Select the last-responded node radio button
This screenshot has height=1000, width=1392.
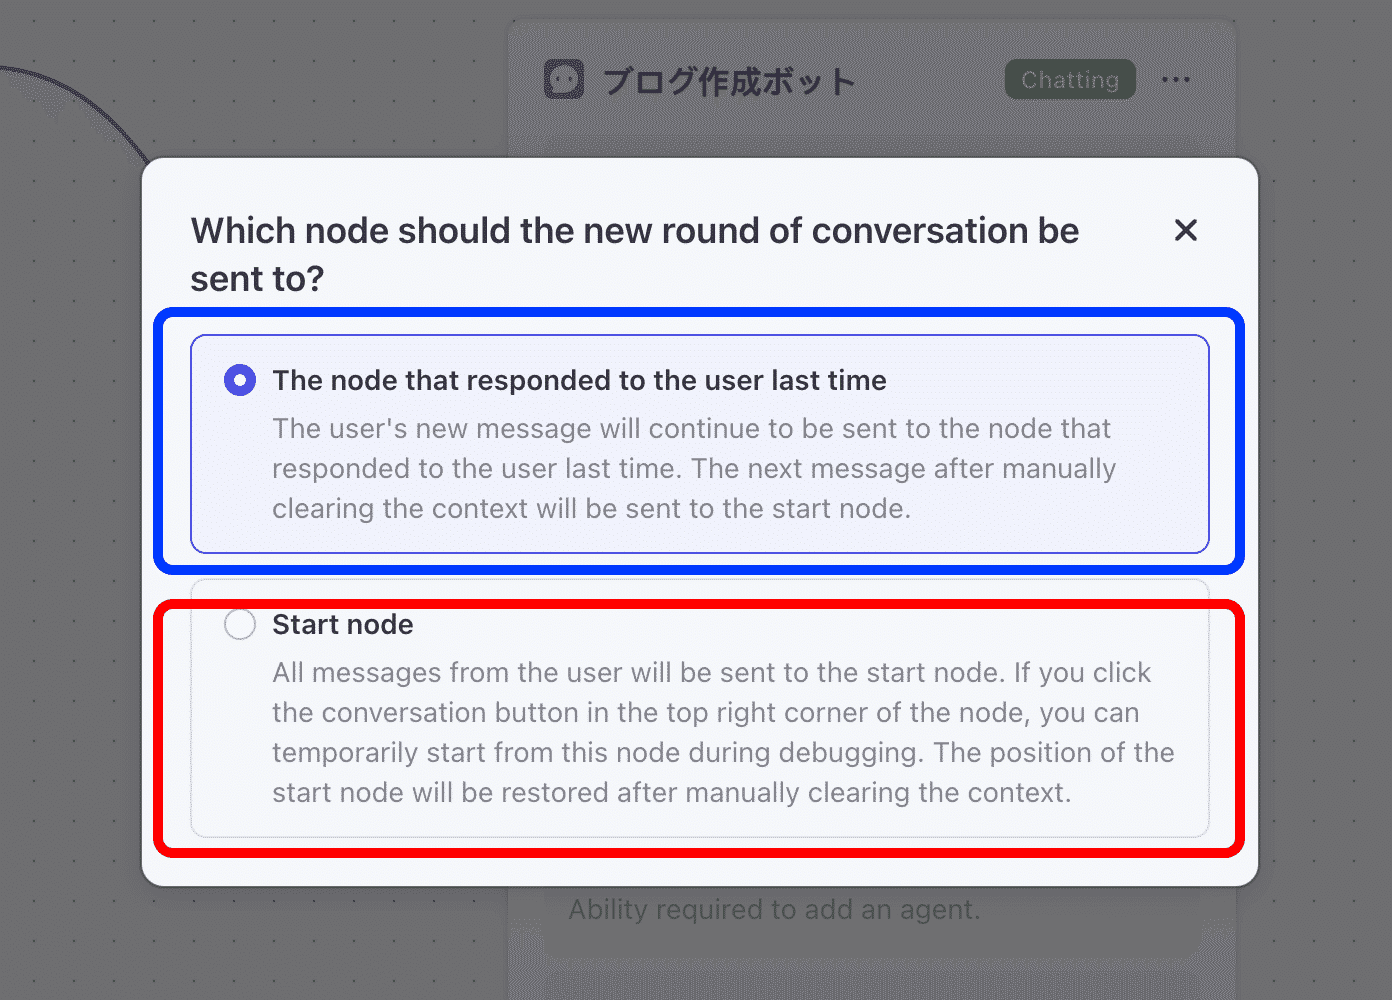coord(240,380)
